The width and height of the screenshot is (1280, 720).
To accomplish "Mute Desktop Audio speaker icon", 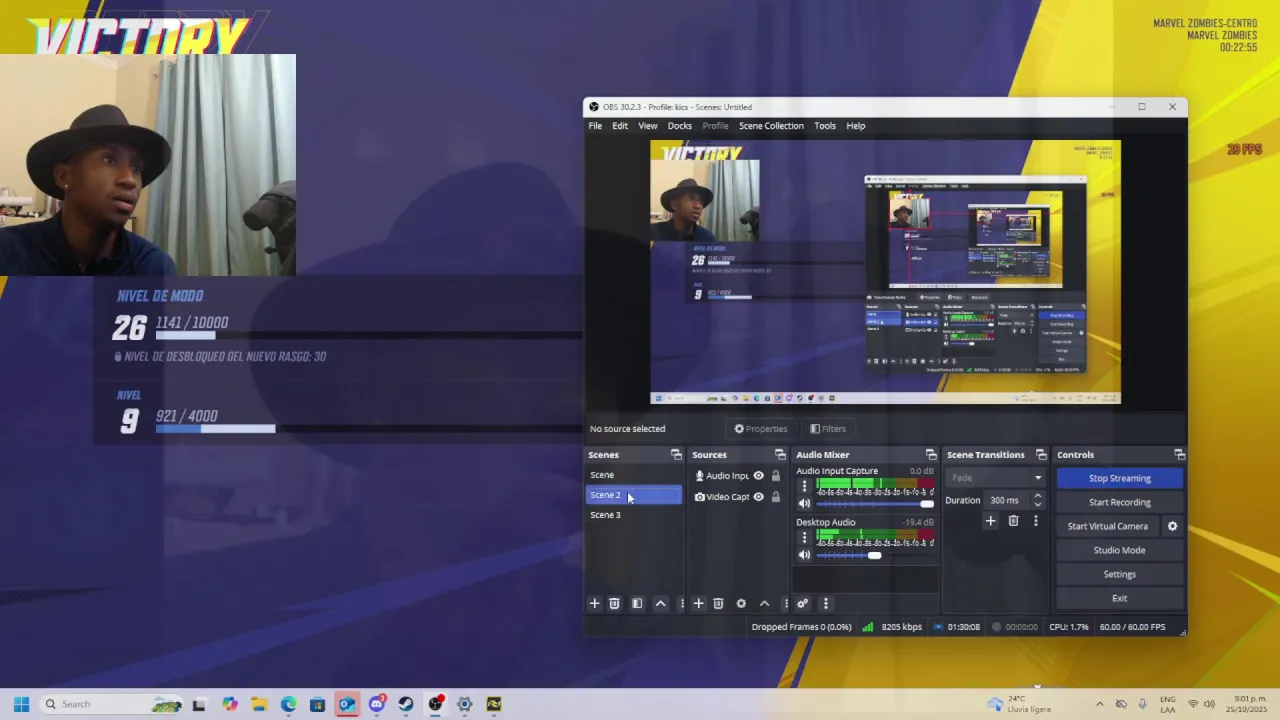I will (804, 555).
